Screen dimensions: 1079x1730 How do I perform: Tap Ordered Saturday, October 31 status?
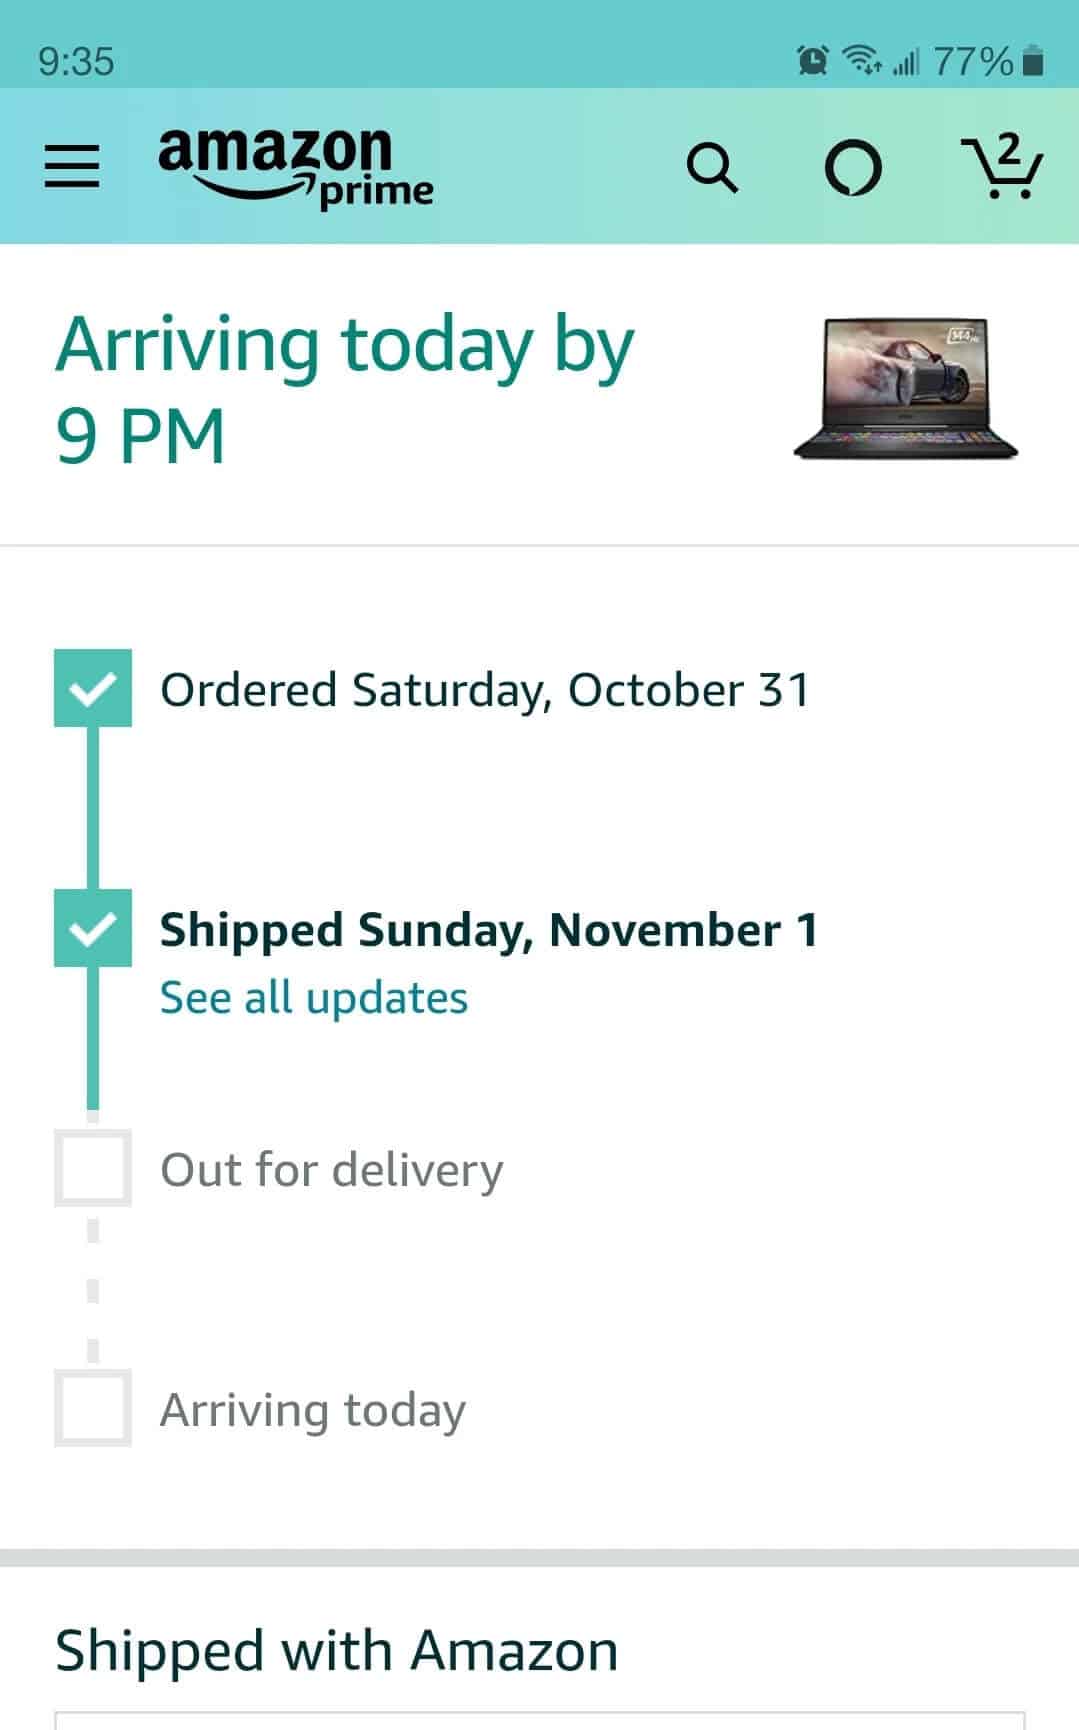[485, 690]
